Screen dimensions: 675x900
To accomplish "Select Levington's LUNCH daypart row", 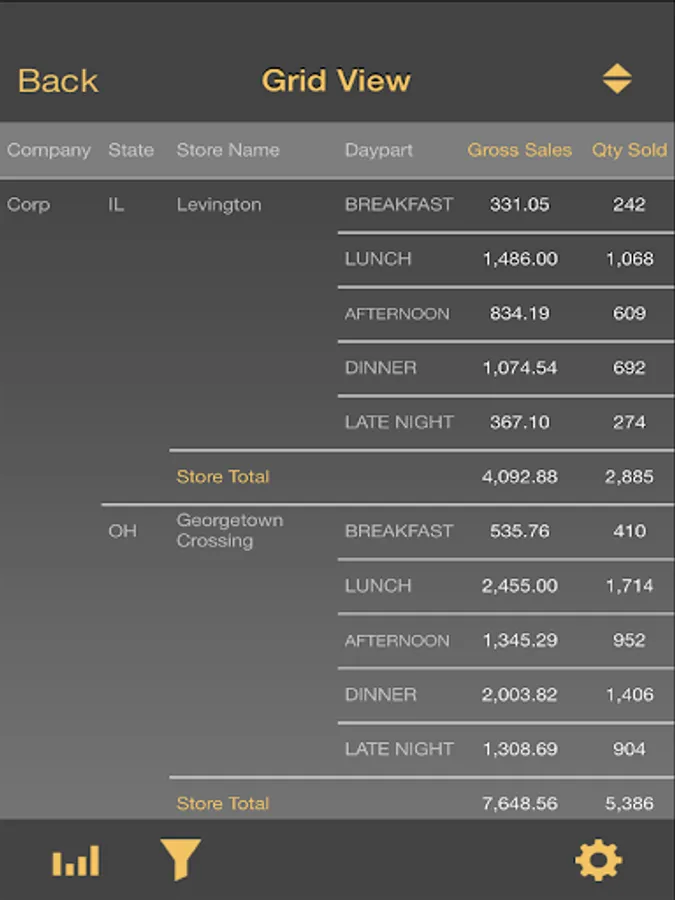I will (378, 259).
